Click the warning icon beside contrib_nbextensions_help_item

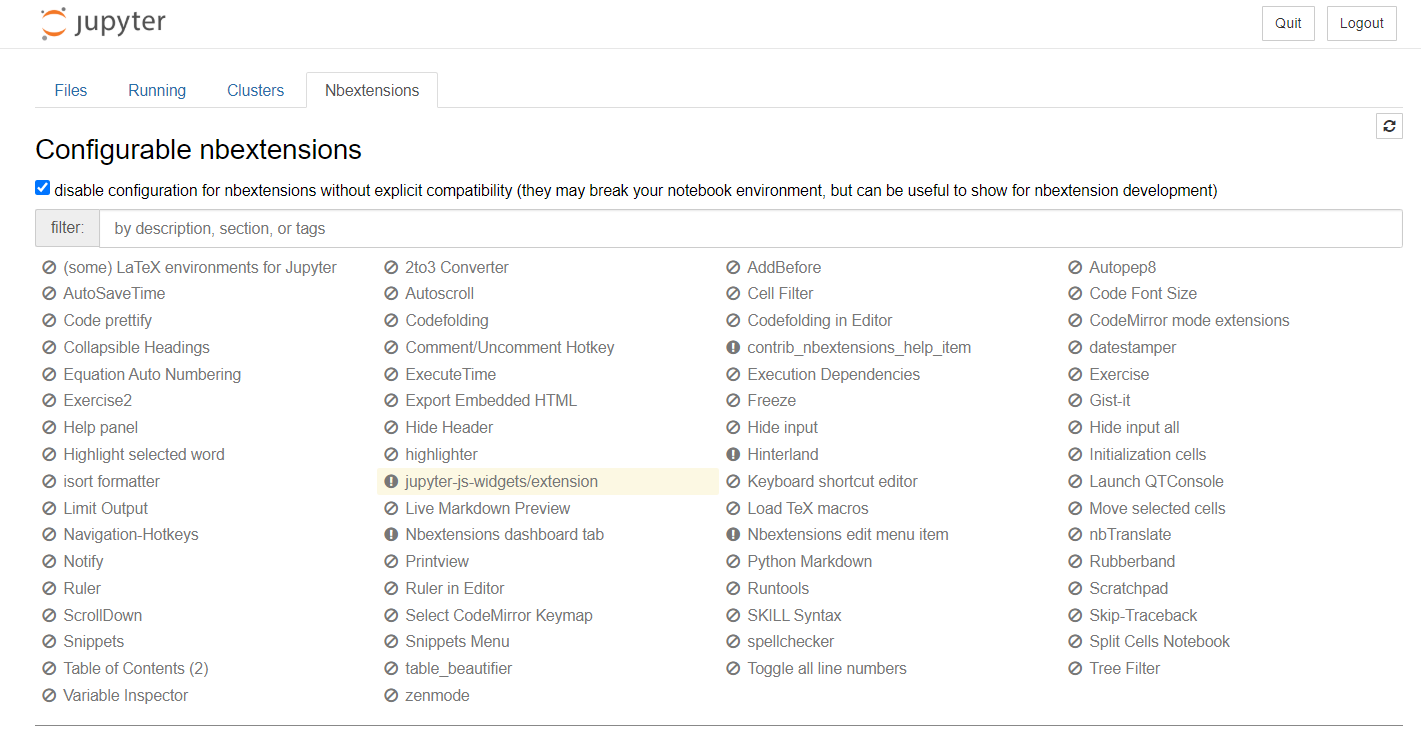733,348
